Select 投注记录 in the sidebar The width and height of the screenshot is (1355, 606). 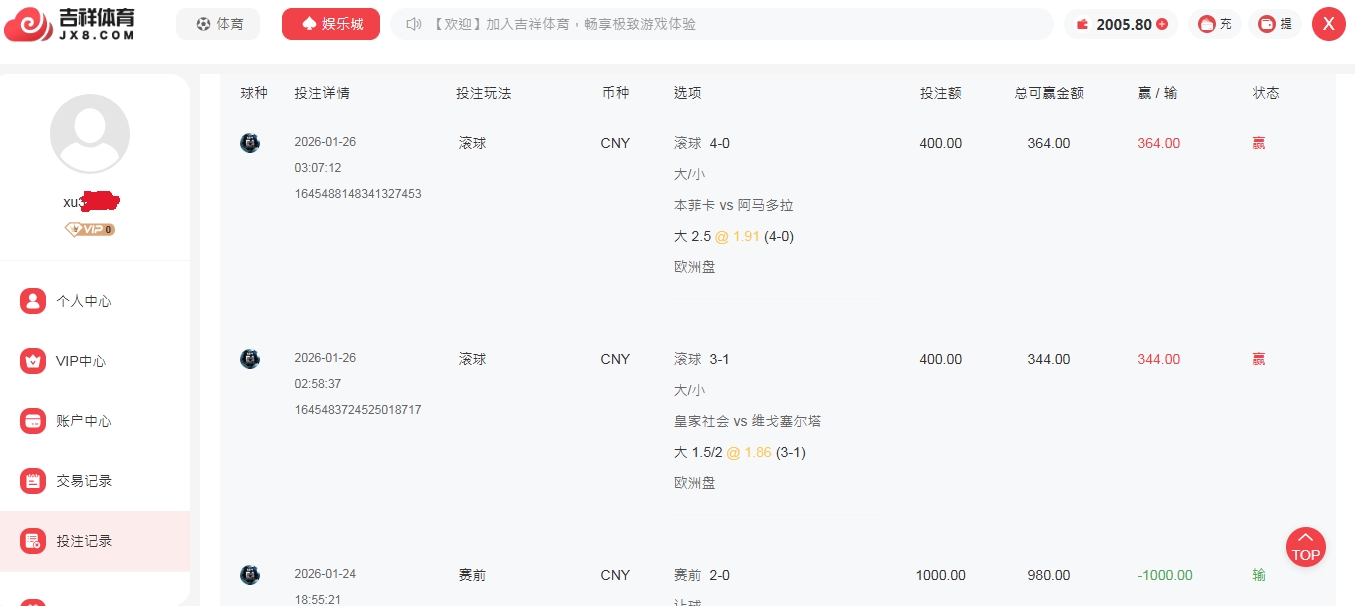84,541
